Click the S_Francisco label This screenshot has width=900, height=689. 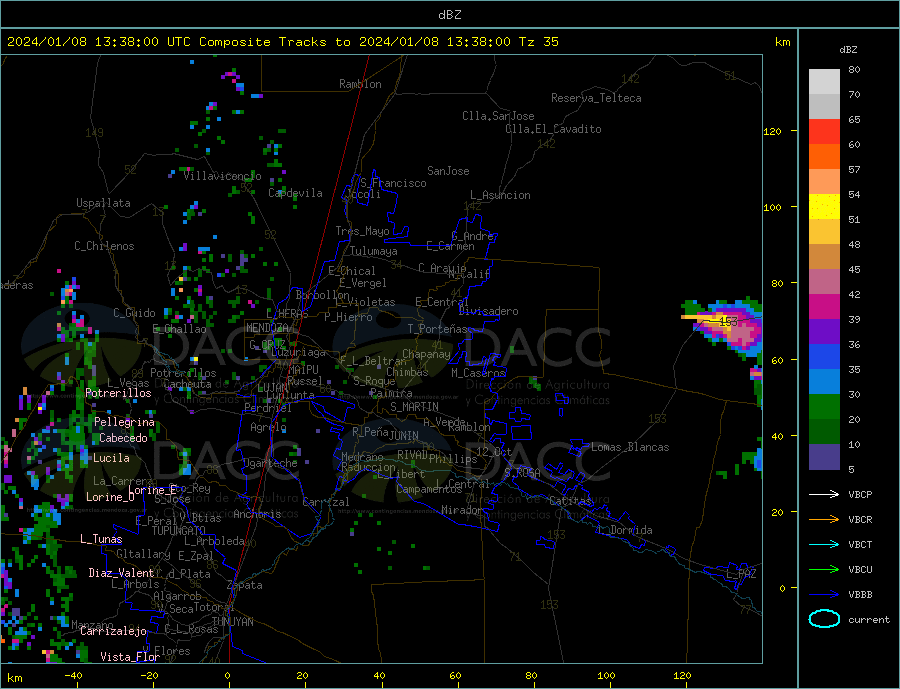[393, 183]
